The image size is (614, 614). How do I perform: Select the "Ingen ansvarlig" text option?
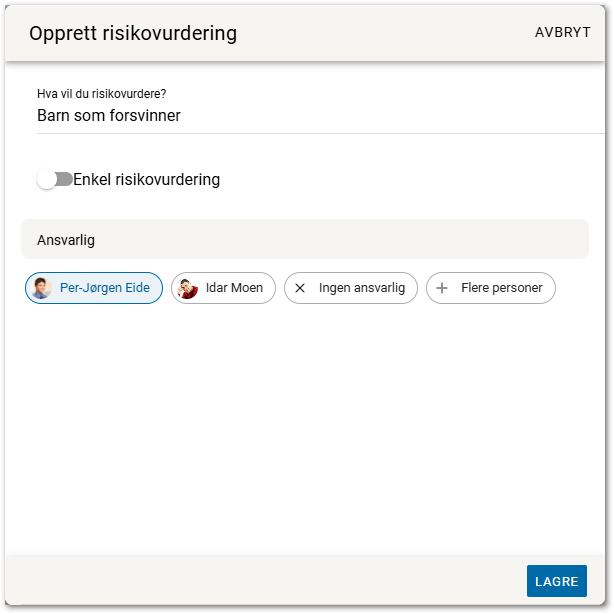coord(361,288)
